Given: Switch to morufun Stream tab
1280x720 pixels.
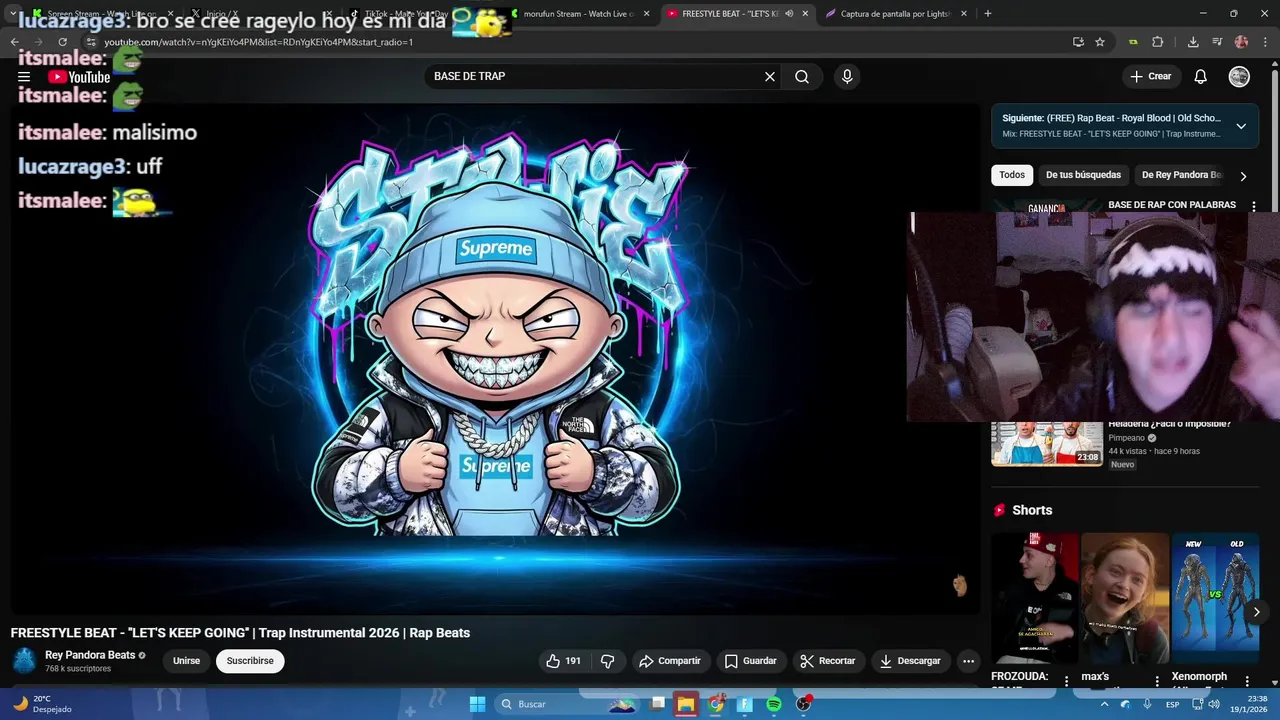Looking at the screenshot, I should click(x=580, y=14).
